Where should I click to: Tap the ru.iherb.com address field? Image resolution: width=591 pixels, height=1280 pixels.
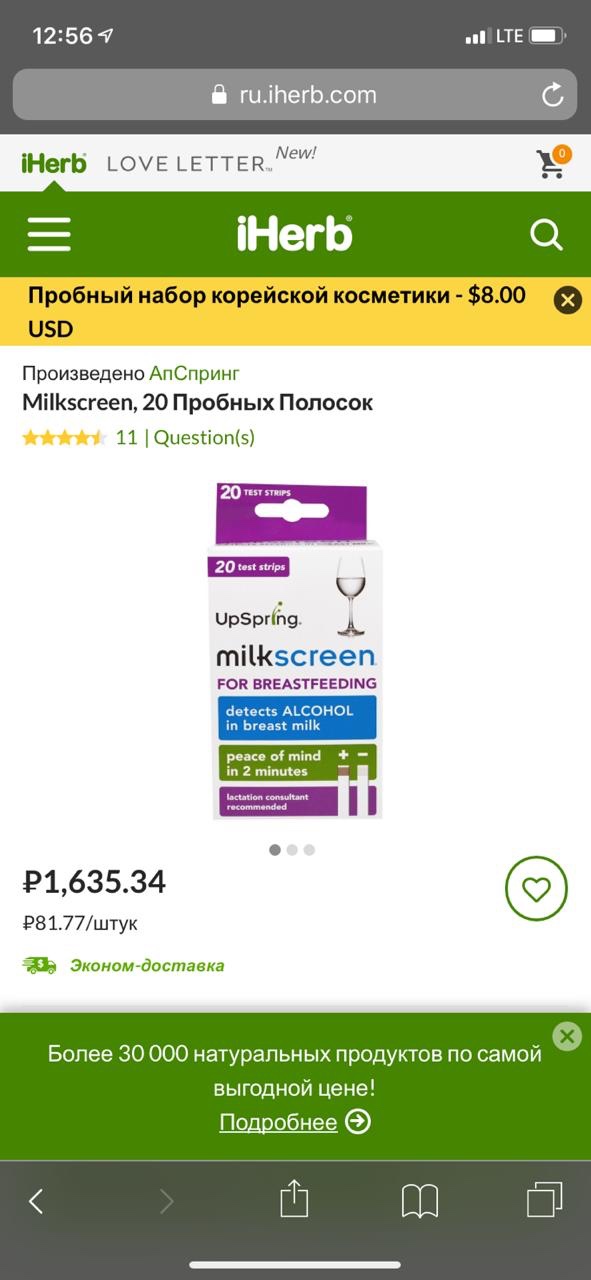click(x=294, y=95)
